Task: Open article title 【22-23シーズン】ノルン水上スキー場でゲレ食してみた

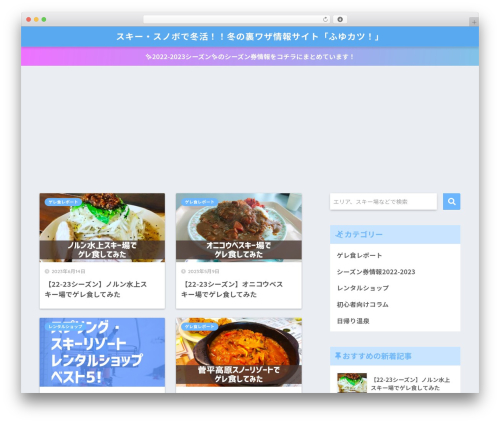Action: tap(96, 289)
